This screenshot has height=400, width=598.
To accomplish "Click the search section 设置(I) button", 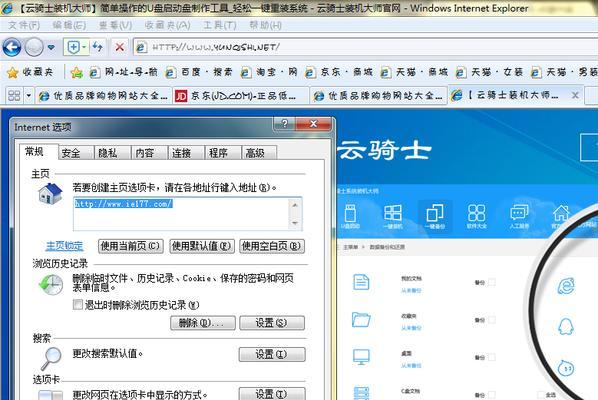I will 272,354.
